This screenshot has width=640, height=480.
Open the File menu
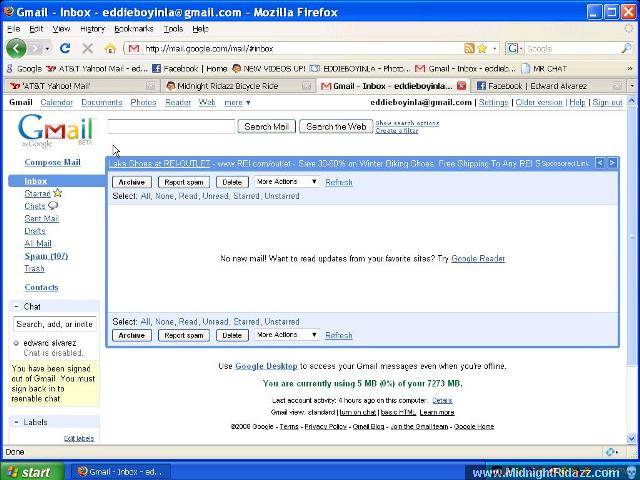tap(13, 29)
